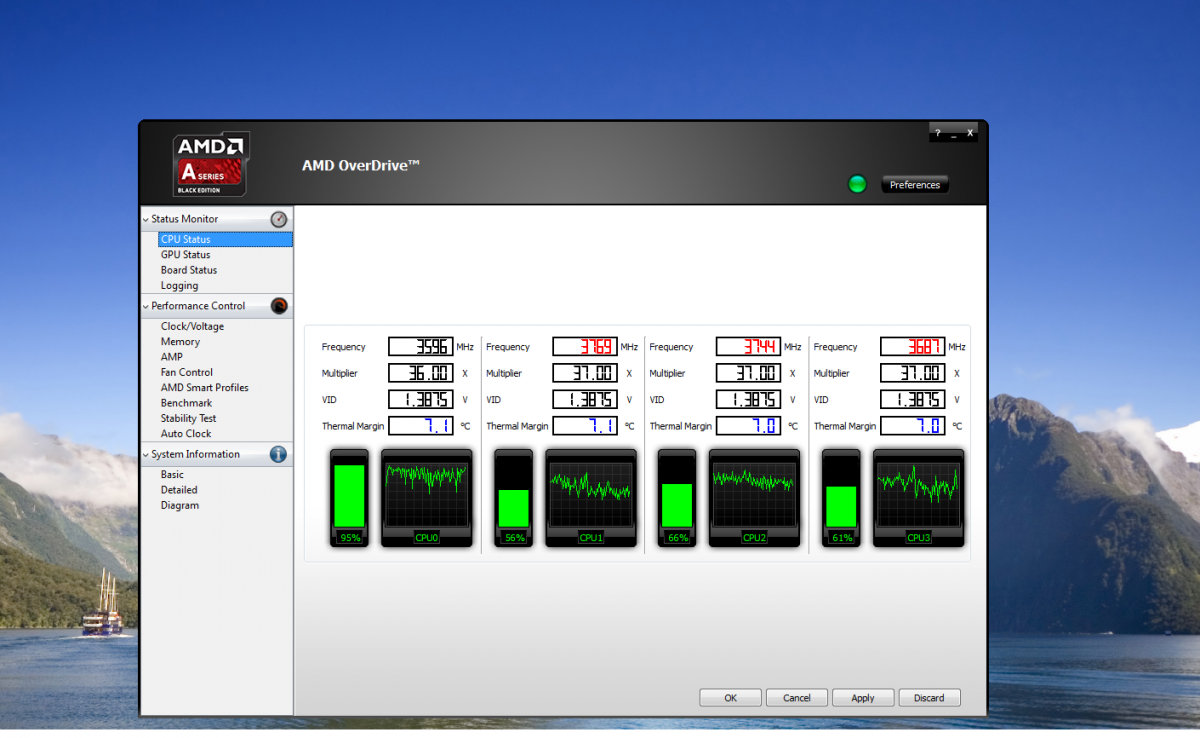Click the 3596 MHz frequency value
Image resolution: width=1200 pixels, height=738 pixels.
pos(421,347)
